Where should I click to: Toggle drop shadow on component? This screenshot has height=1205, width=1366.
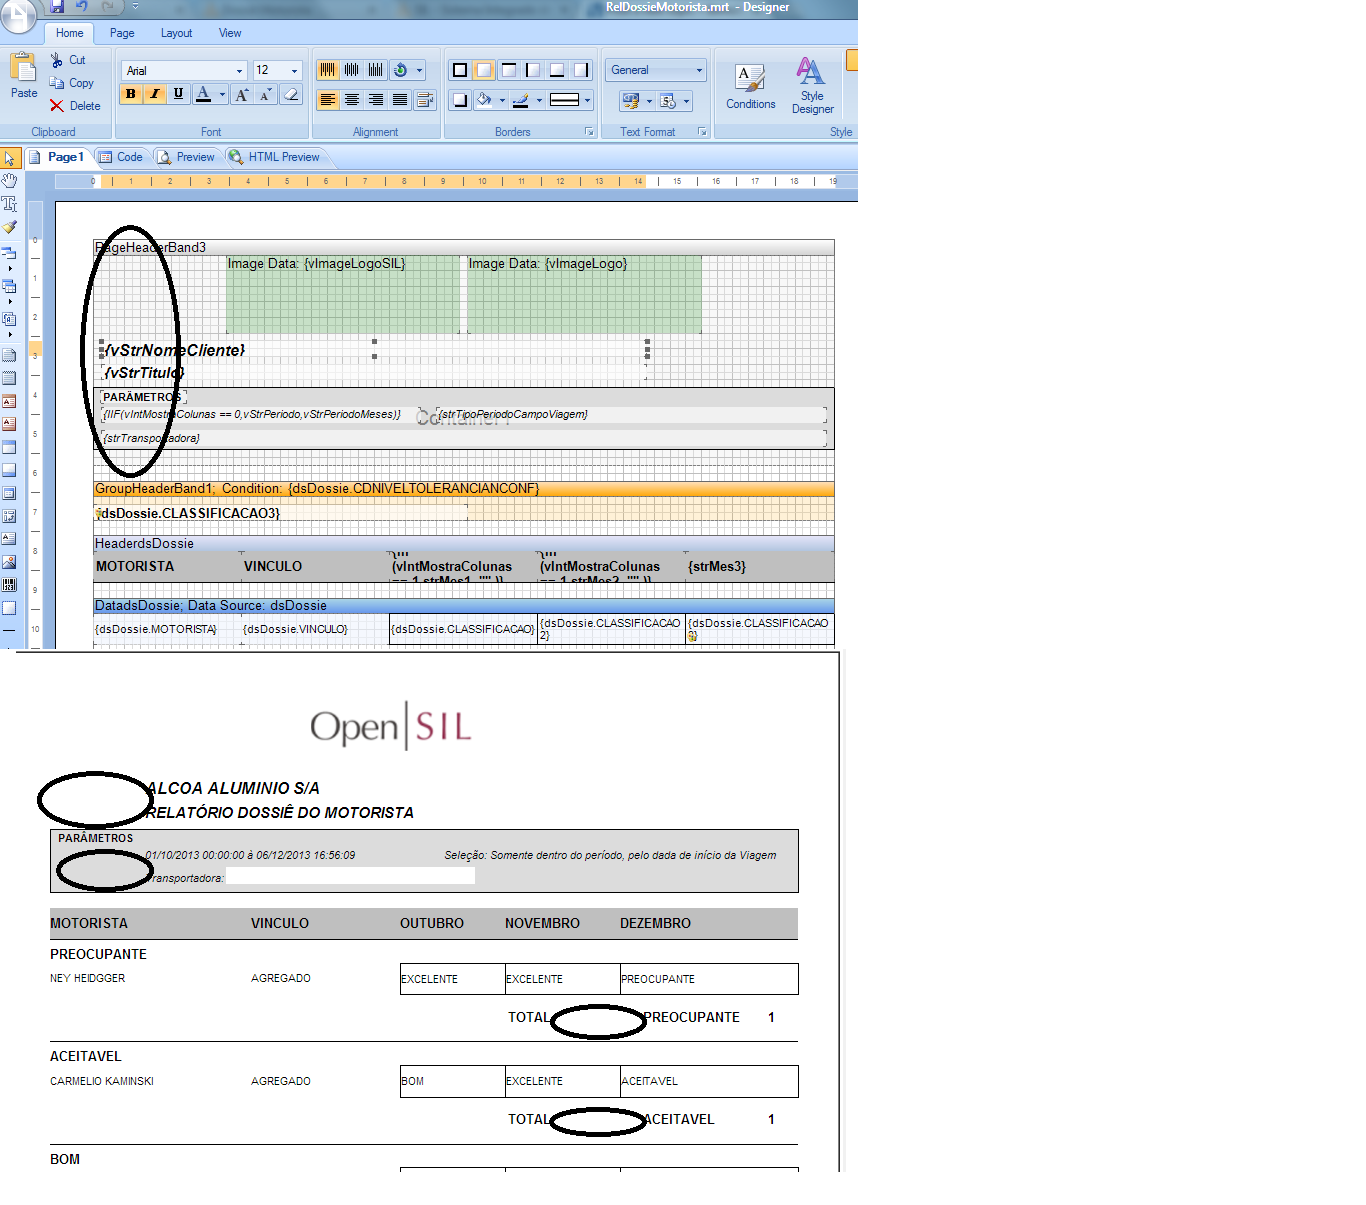click(x=460, y=100)
